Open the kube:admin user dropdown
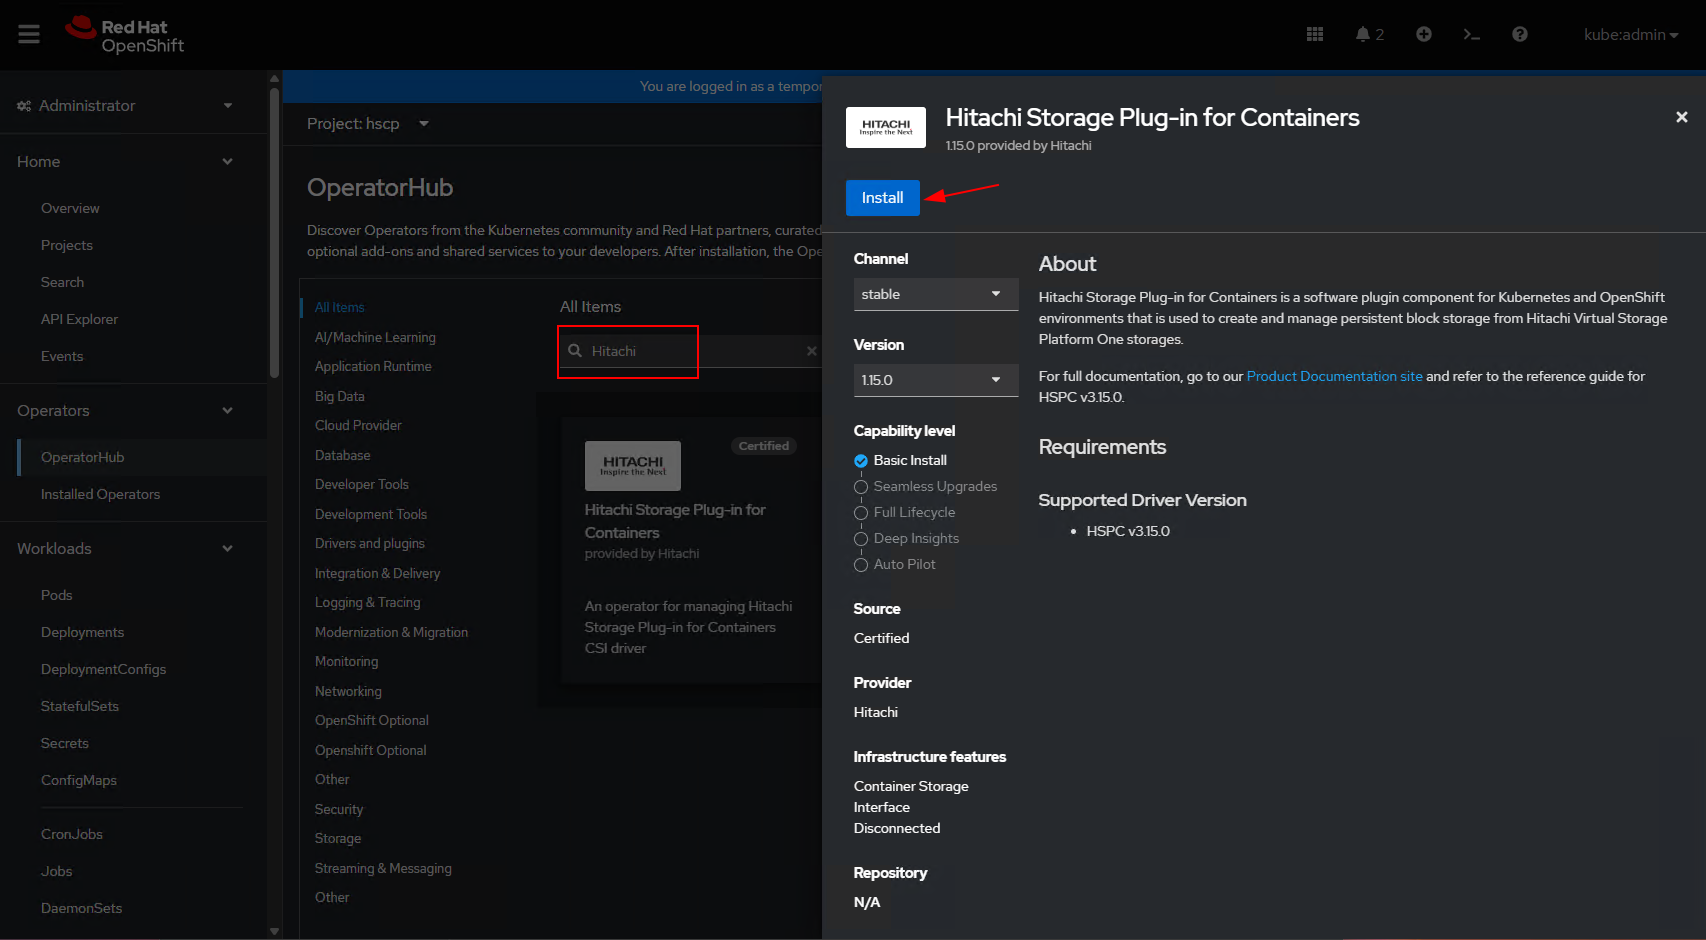The image size is (1706, 940). [x=1631, y=35]
